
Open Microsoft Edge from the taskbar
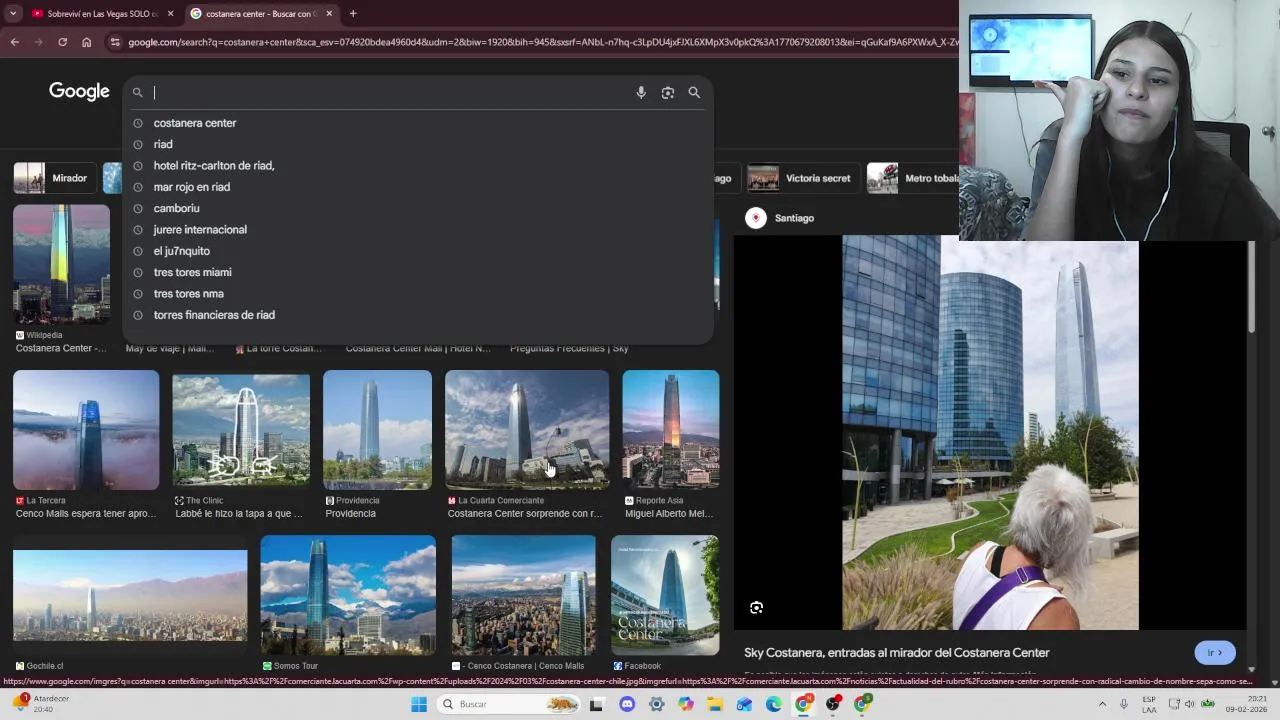point(774,704)
